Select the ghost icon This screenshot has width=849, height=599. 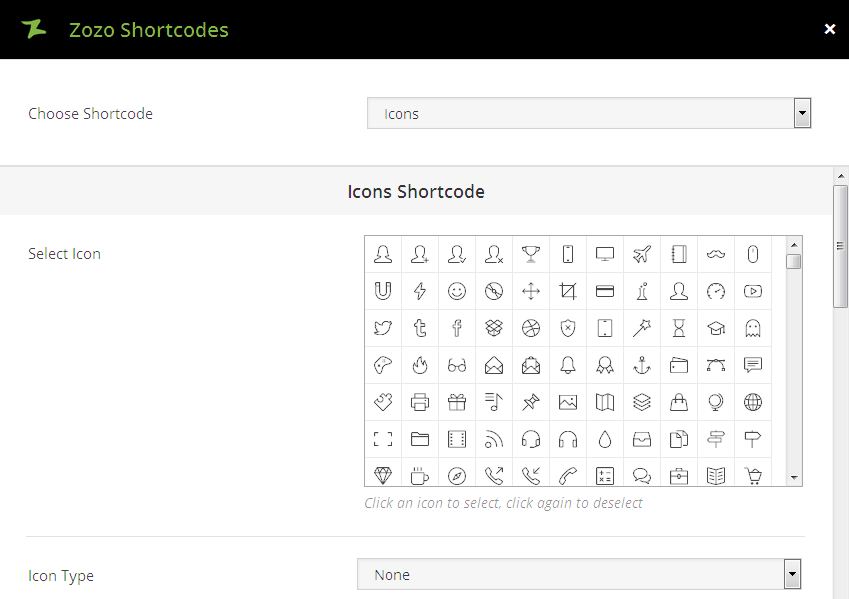point(753,328)
